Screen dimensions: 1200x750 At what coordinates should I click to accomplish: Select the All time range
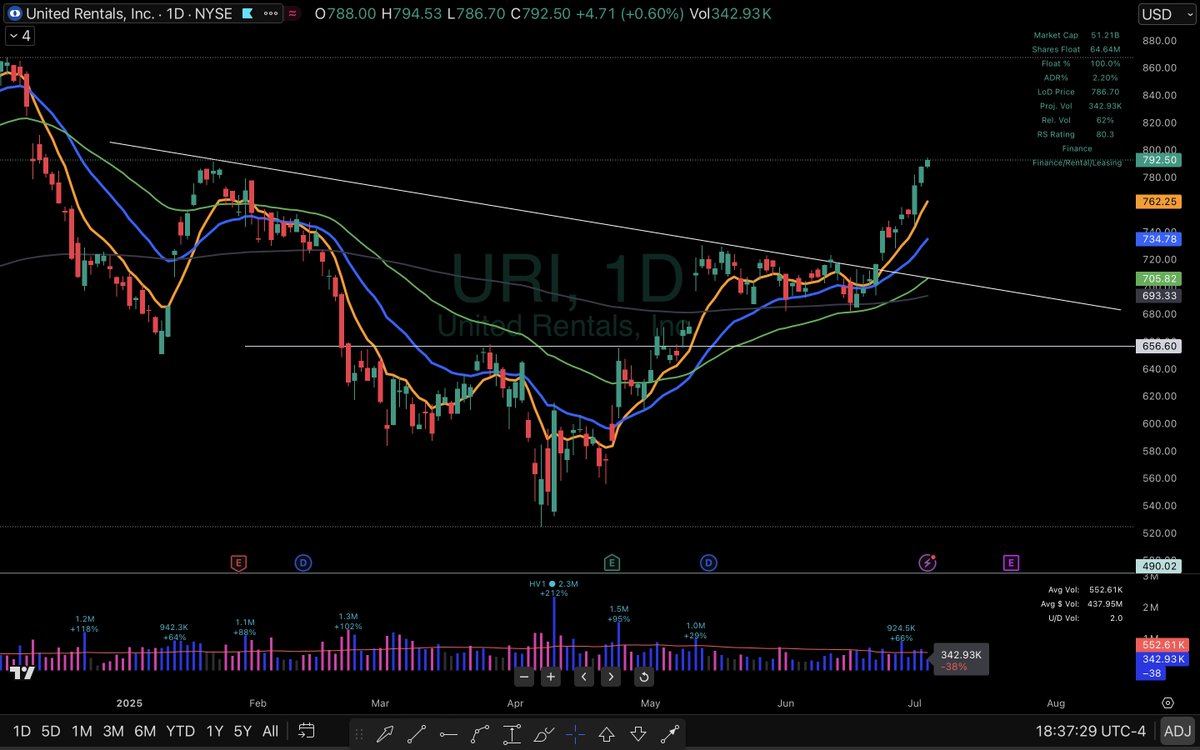[x=270, y=731]
